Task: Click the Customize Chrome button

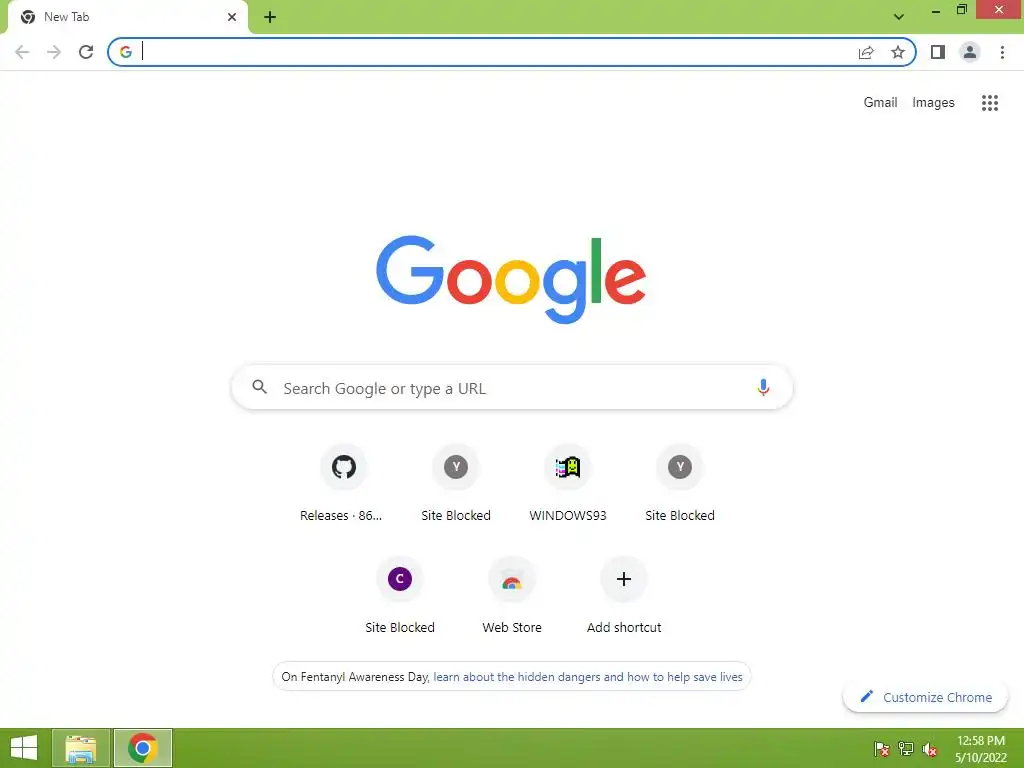Action: pos(925,697)
